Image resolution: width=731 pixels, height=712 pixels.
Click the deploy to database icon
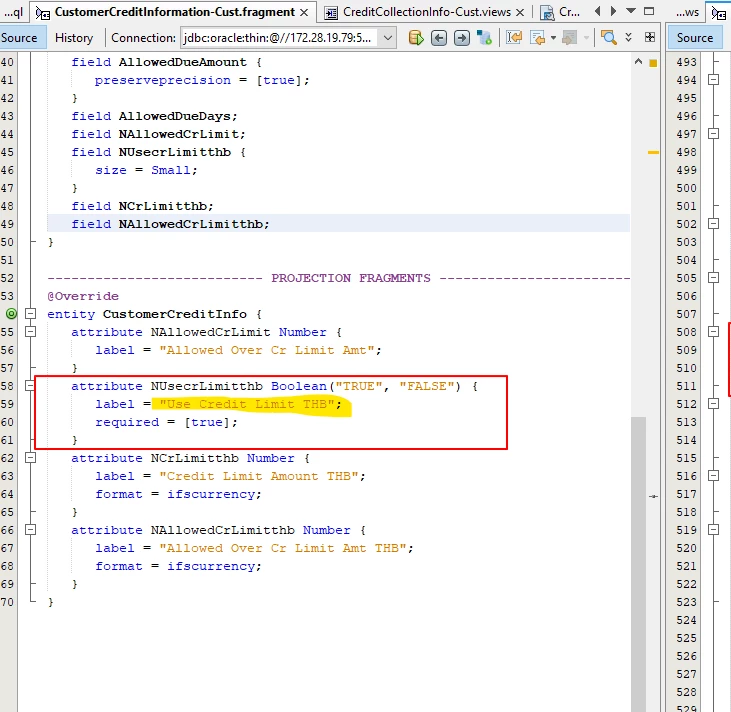coord(484,38)
